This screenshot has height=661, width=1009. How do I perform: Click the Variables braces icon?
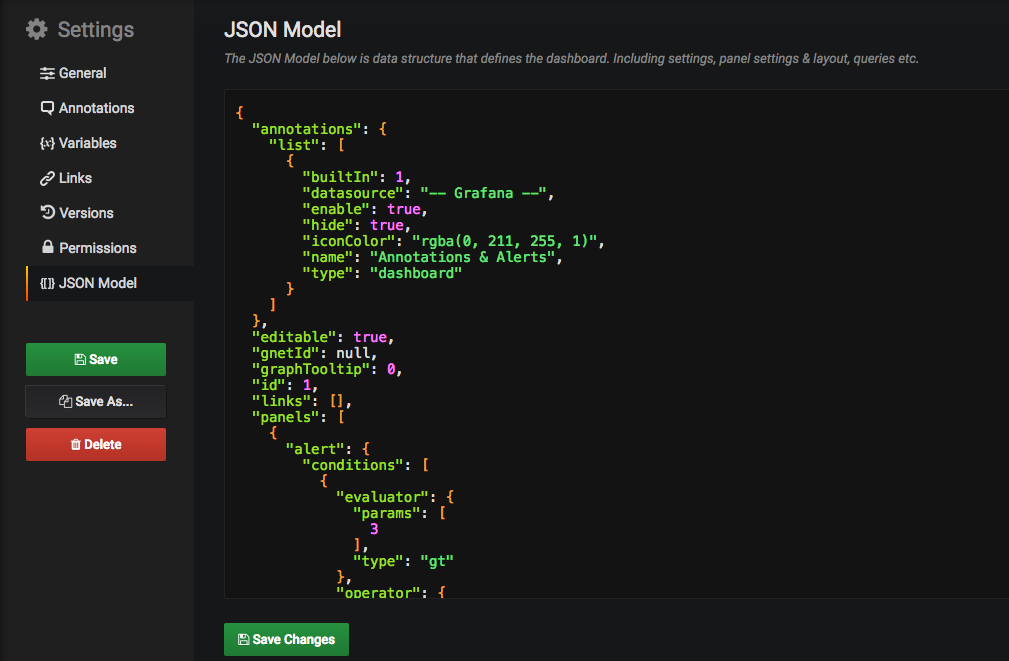click(47, 143)
